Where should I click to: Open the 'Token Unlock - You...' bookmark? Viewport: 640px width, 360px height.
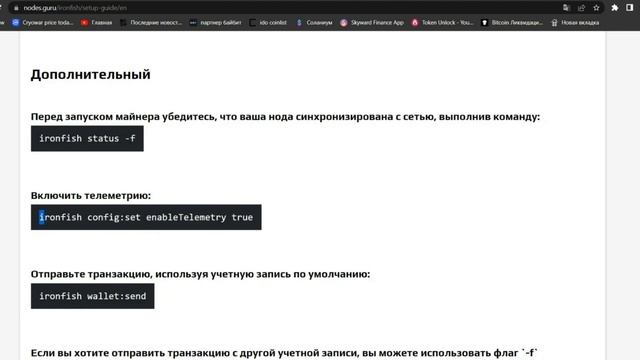(x=442, y=22)
